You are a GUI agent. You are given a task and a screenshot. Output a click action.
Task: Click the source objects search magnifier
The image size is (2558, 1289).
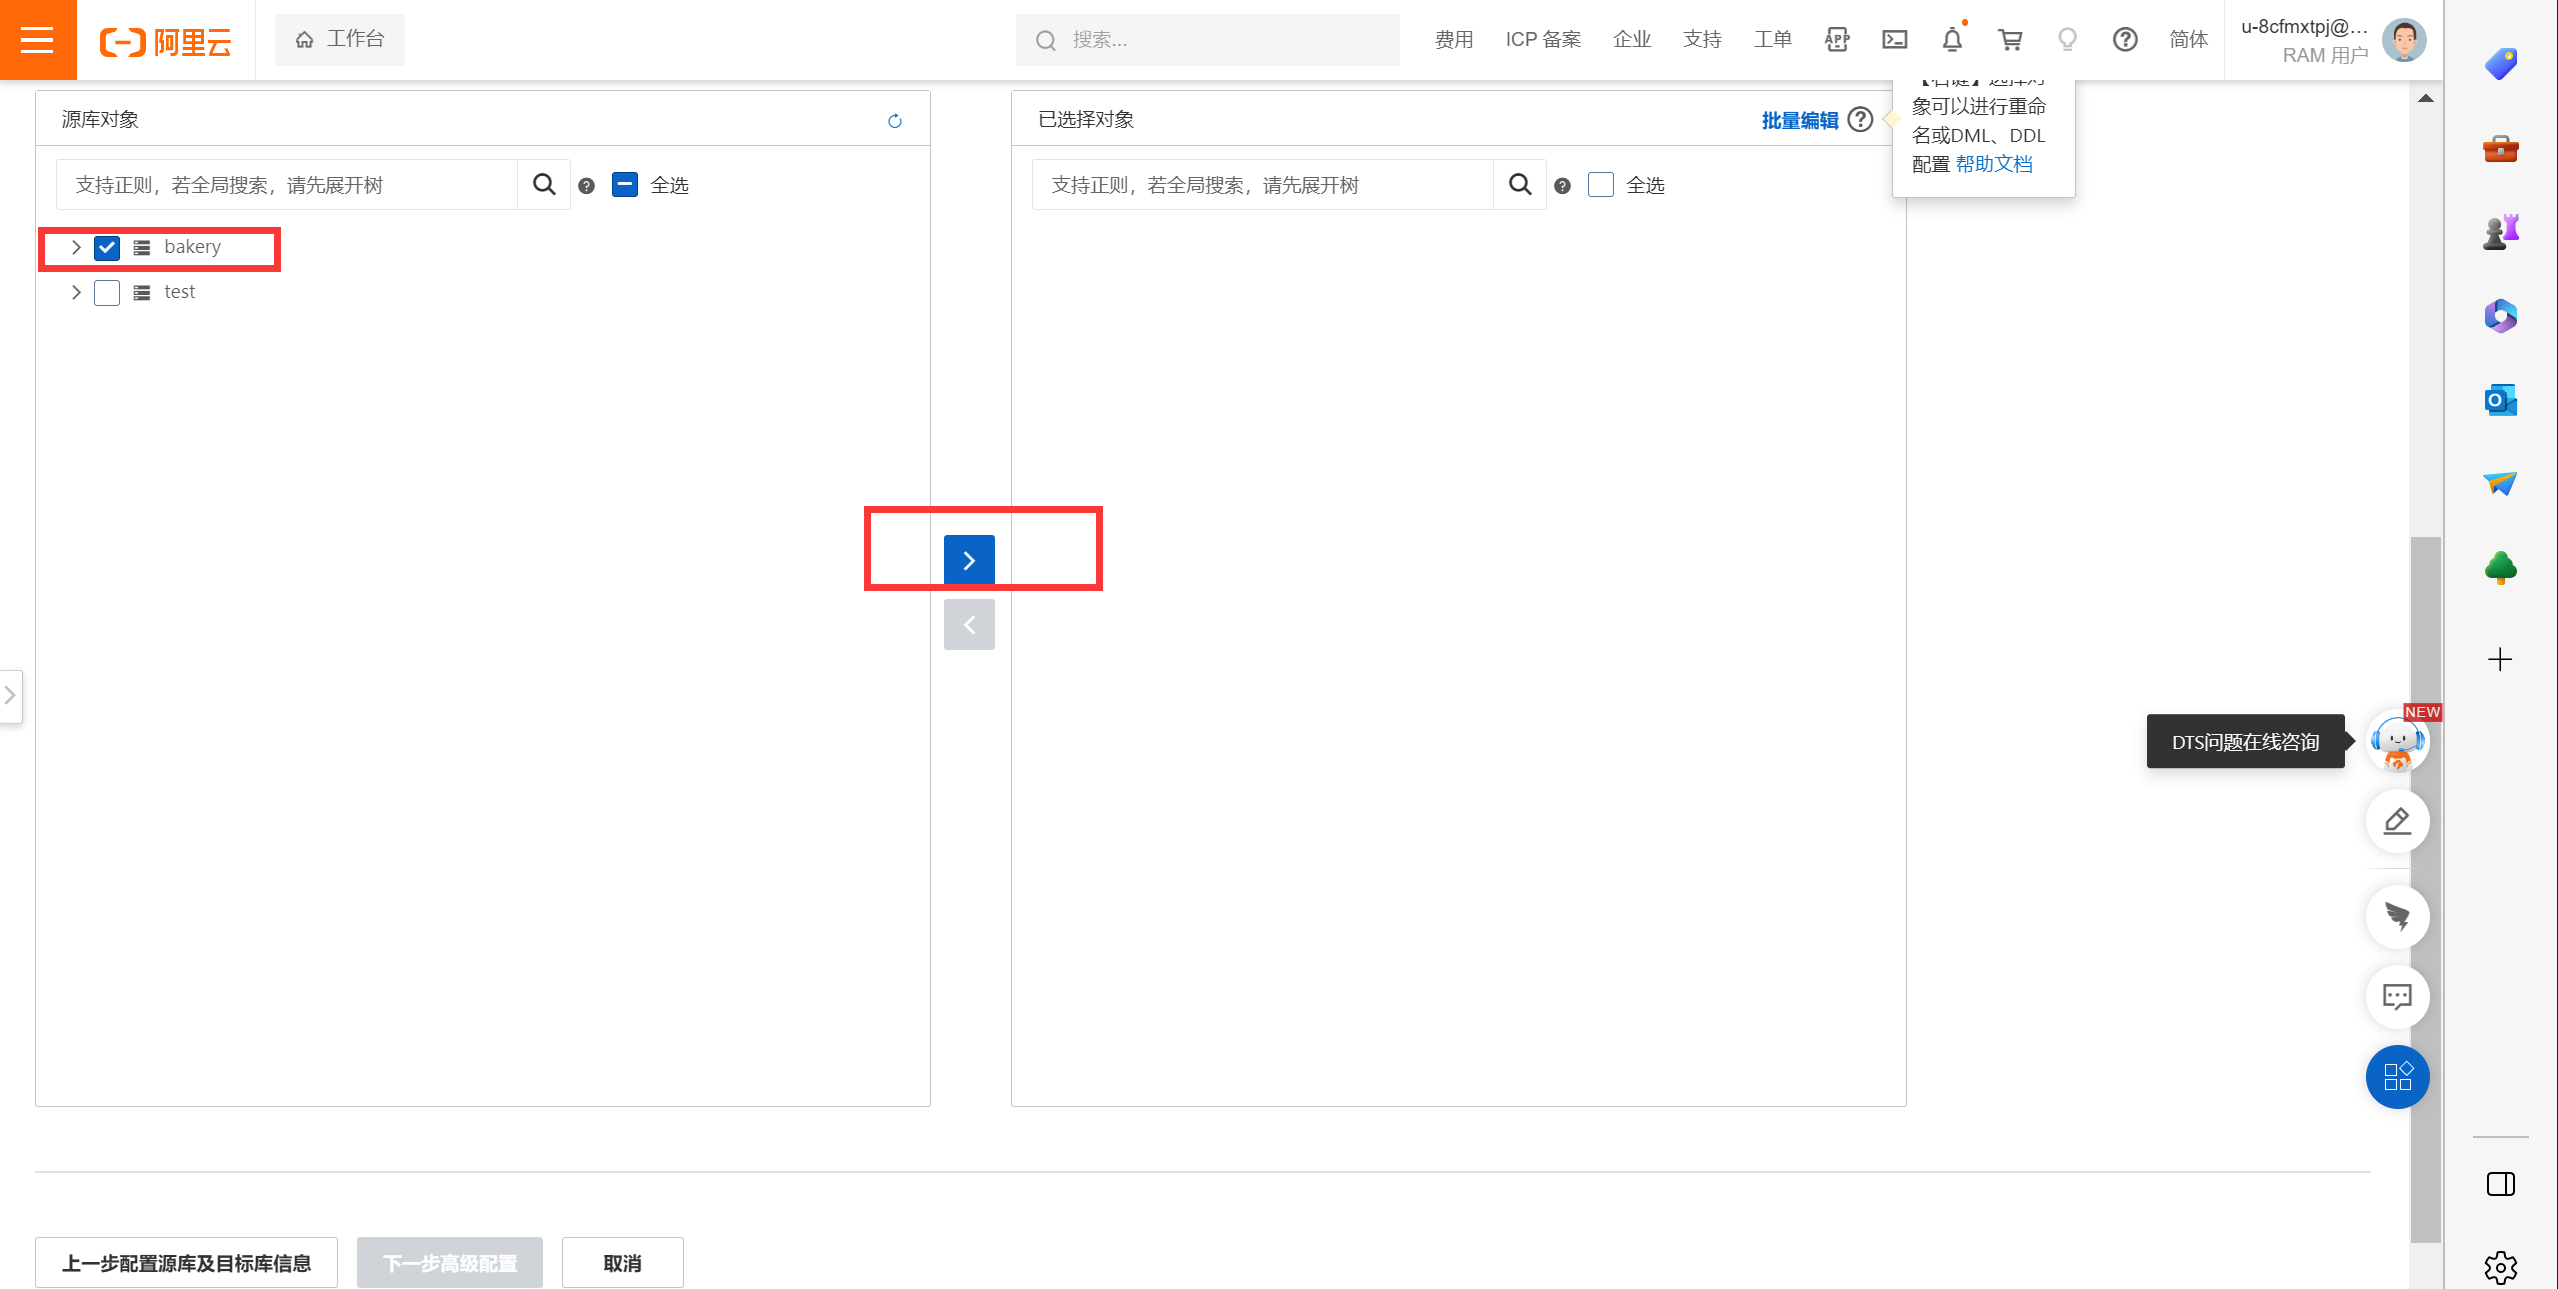(544, 185)
